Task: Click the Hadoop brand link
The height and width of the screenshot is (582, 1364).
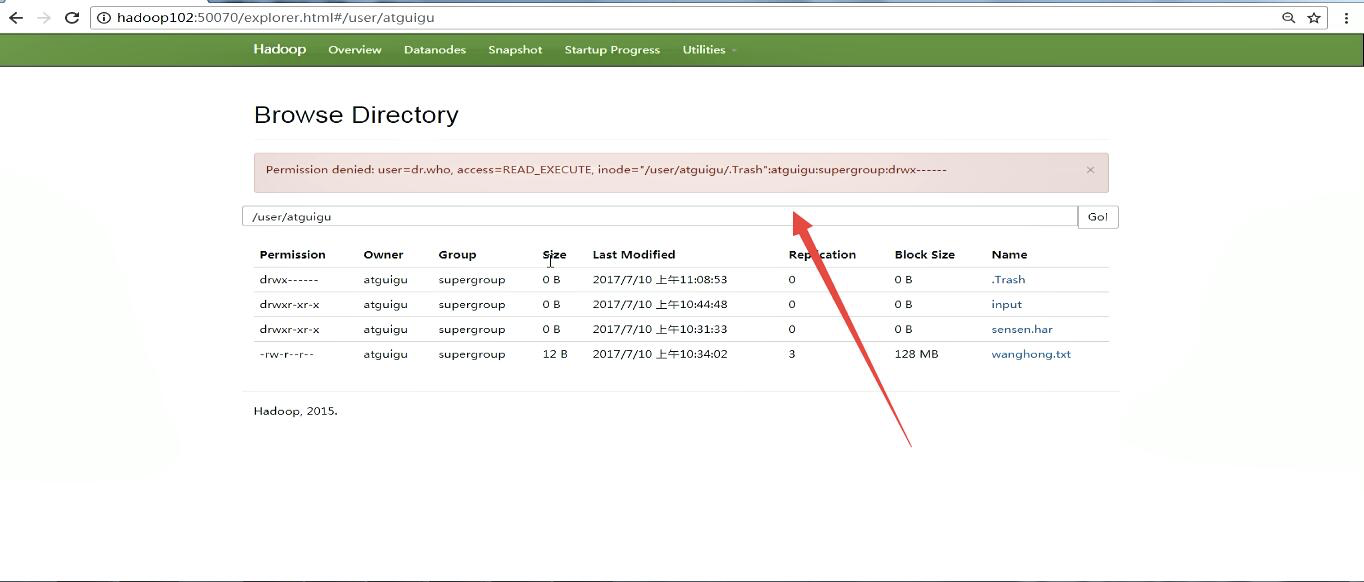Action: pos(280,49)
